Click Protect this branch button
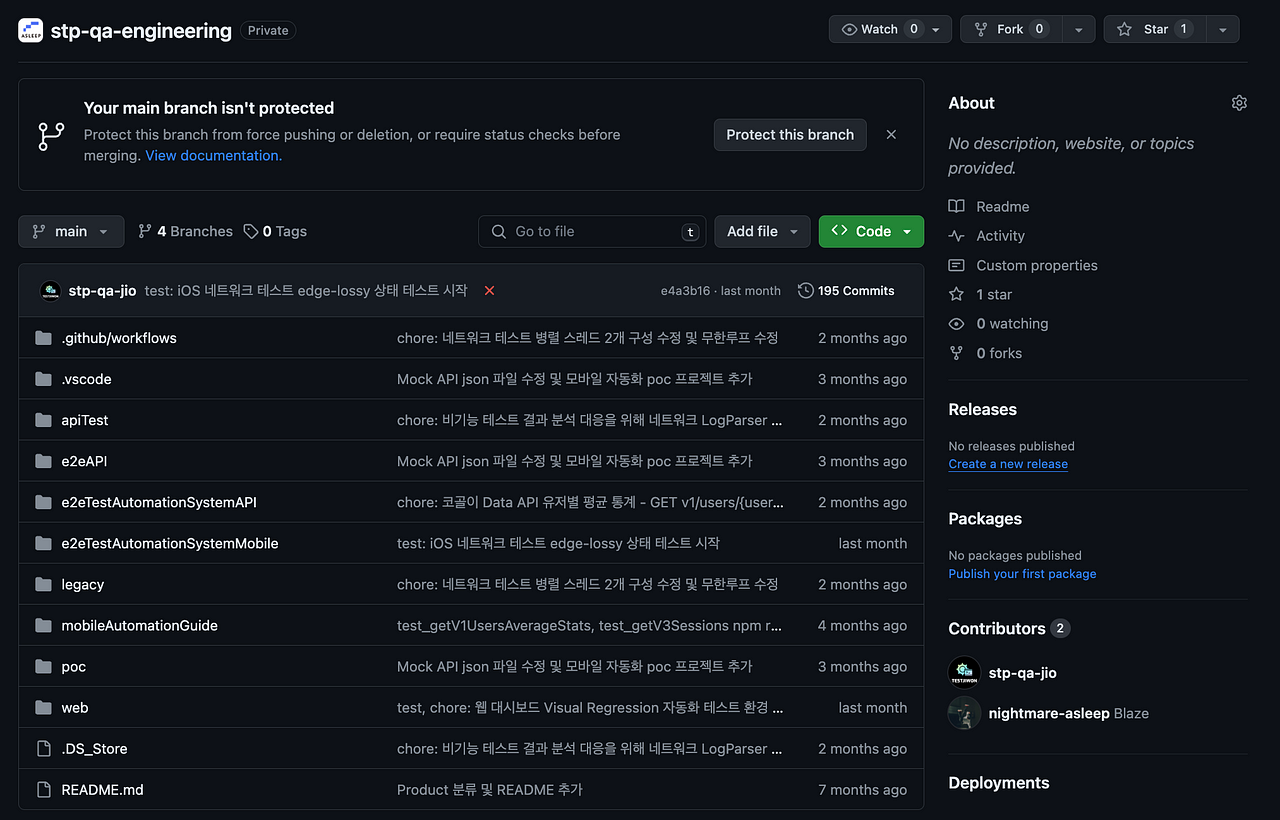This screenshot has height=820, width=1280. (790, 135)
